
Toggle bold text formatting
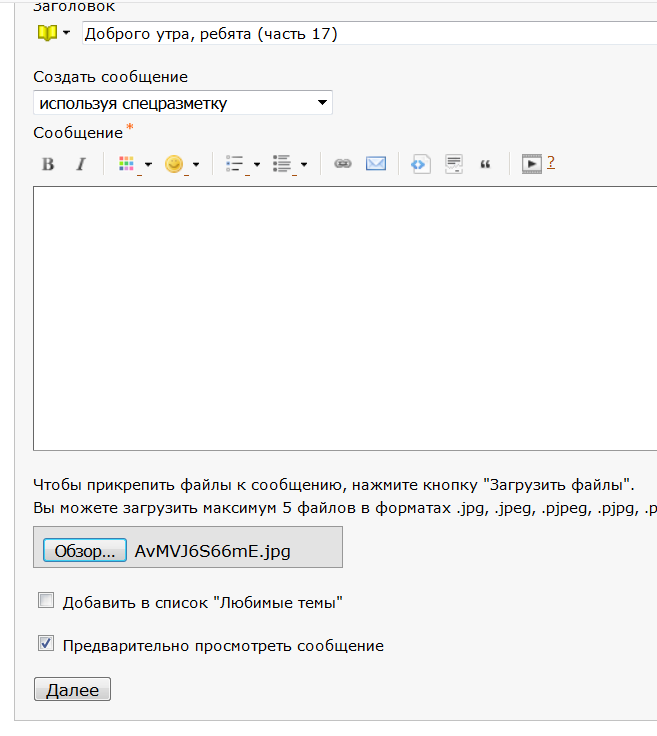point(47,164)
